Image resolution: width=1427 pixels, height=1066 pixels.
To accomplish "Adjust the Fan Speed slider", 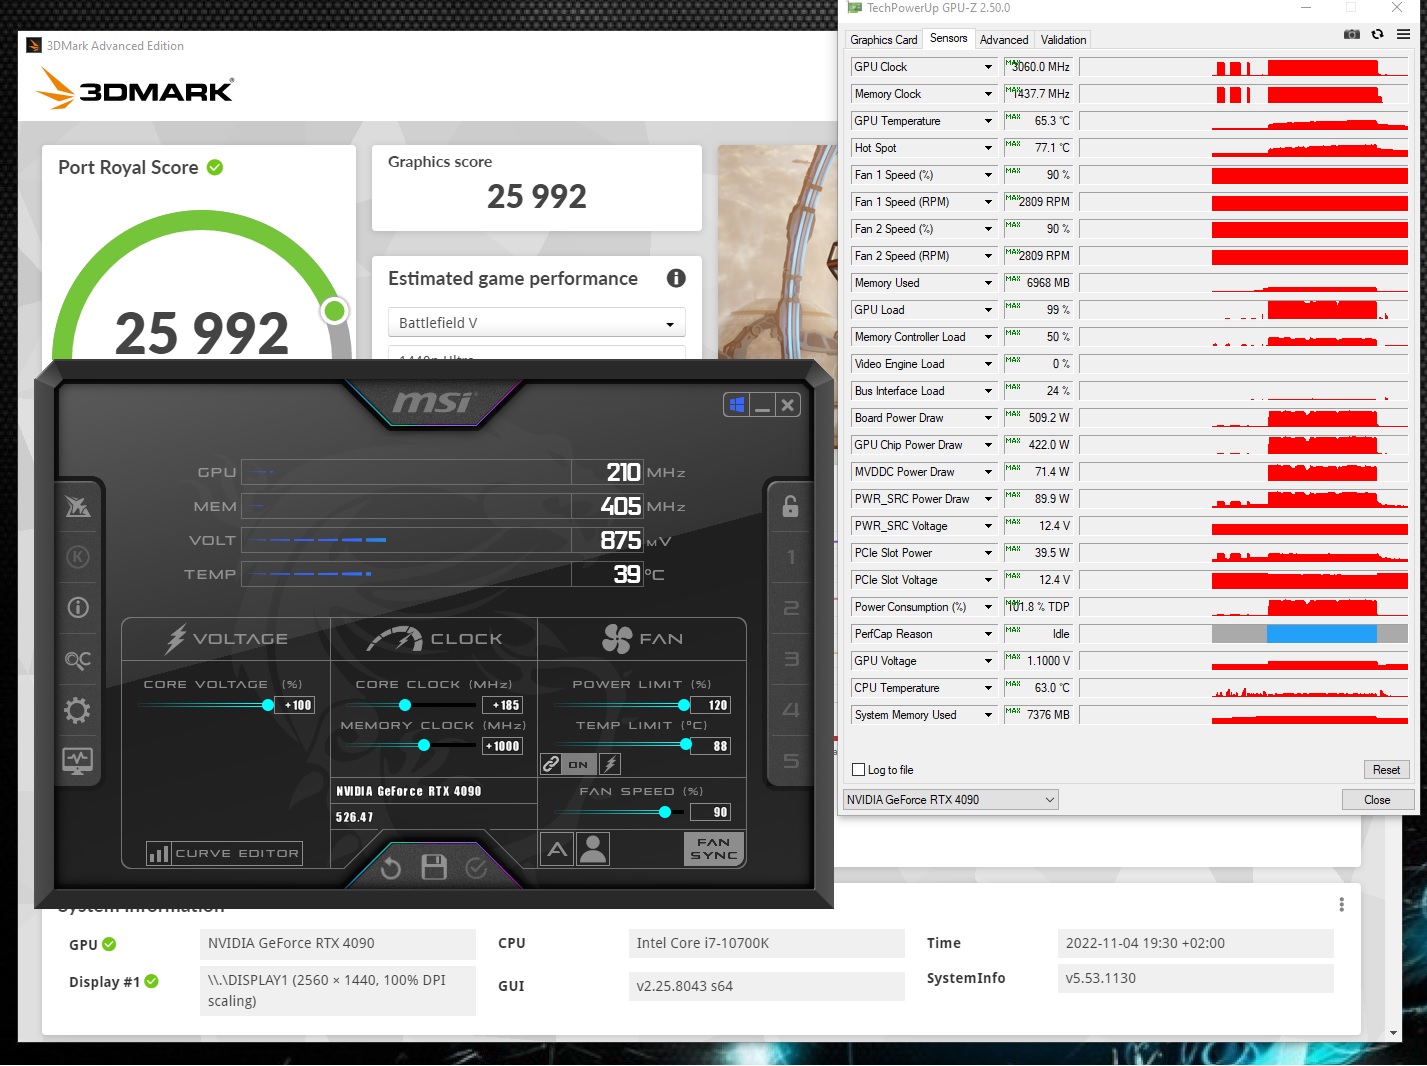I will [665, 812].
